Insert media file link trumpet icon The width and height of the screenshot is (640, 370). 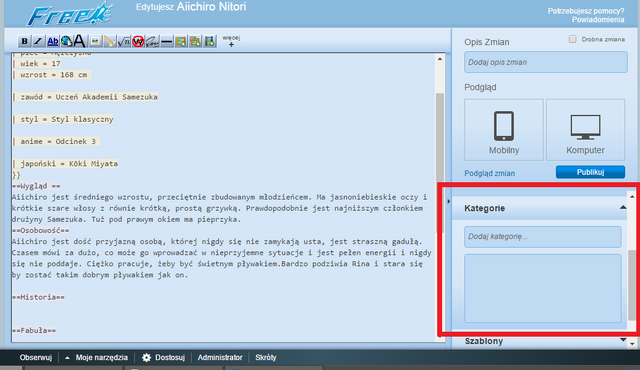coord(109,41)
